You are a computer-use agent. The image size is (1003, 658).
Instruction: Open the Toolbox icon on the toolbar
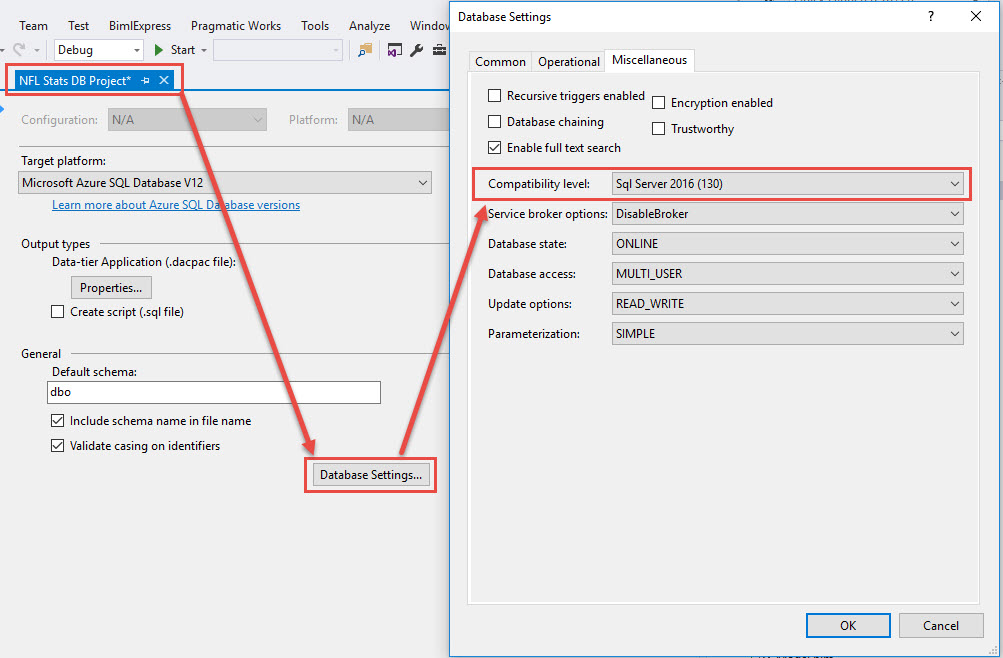click(x=439, y=49)
